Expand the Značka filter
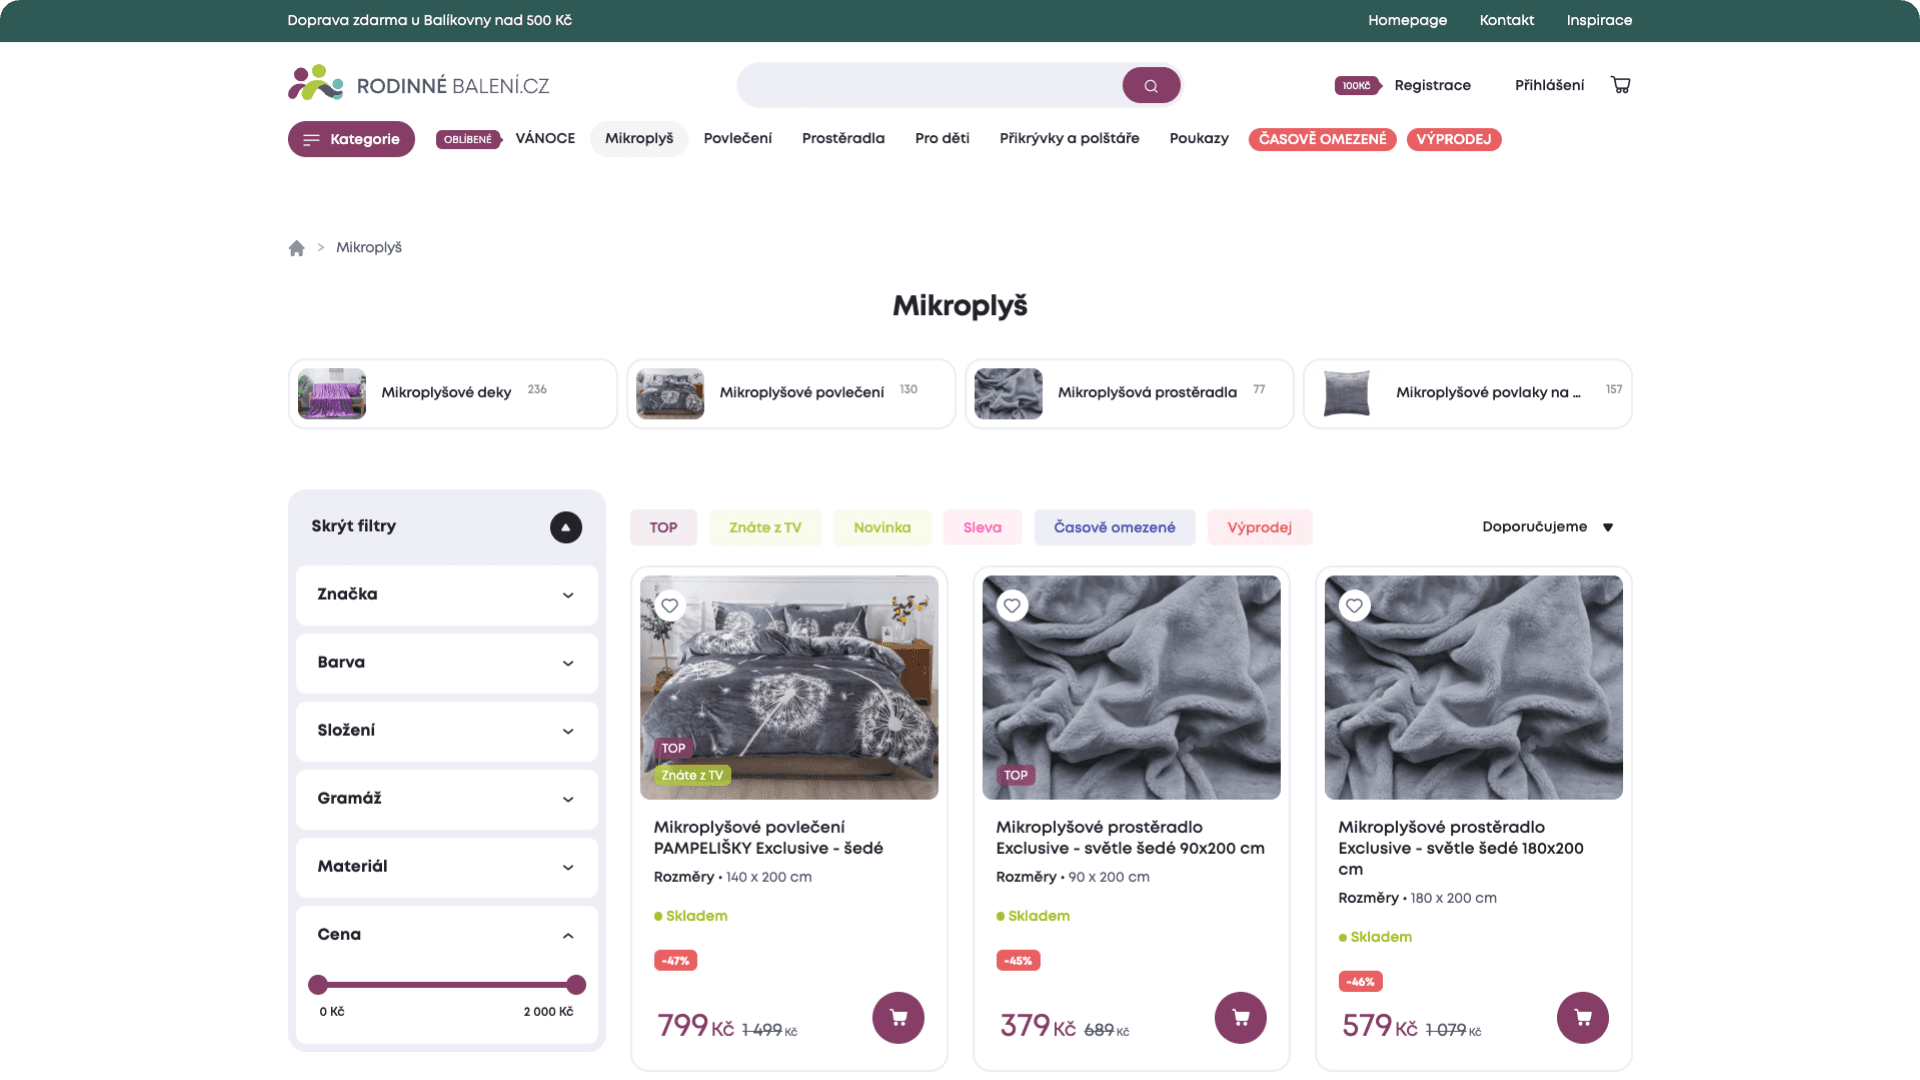This screenshot has height=1080, width=1920. pos(446,595)
